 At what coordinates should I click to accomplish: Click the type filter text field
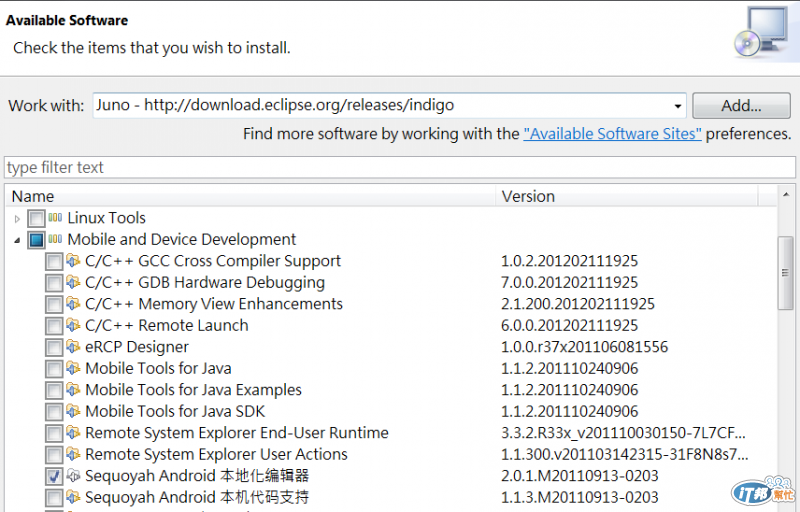point(400,167)
